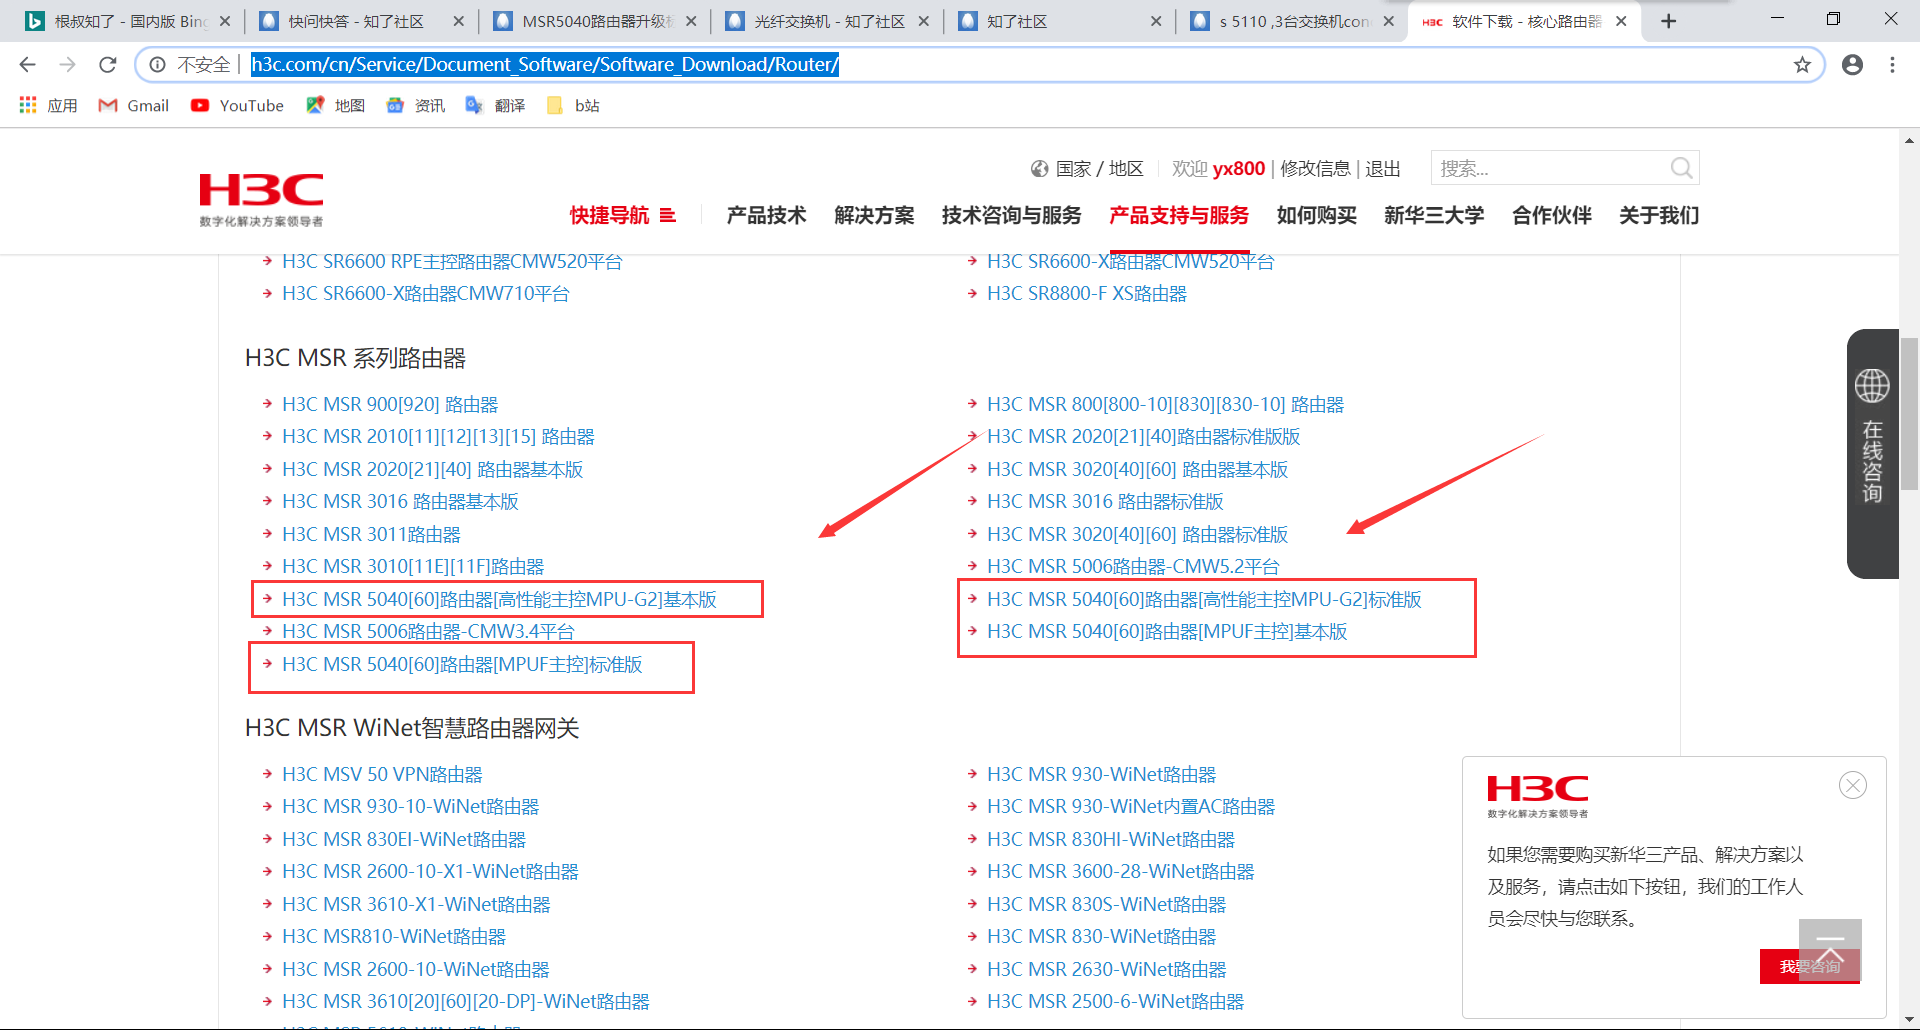The image size is (1920, 1030).
Task: Open H3C MSR 5040[60] MPUF主控 标准版 link
Action: pos(462,665)
